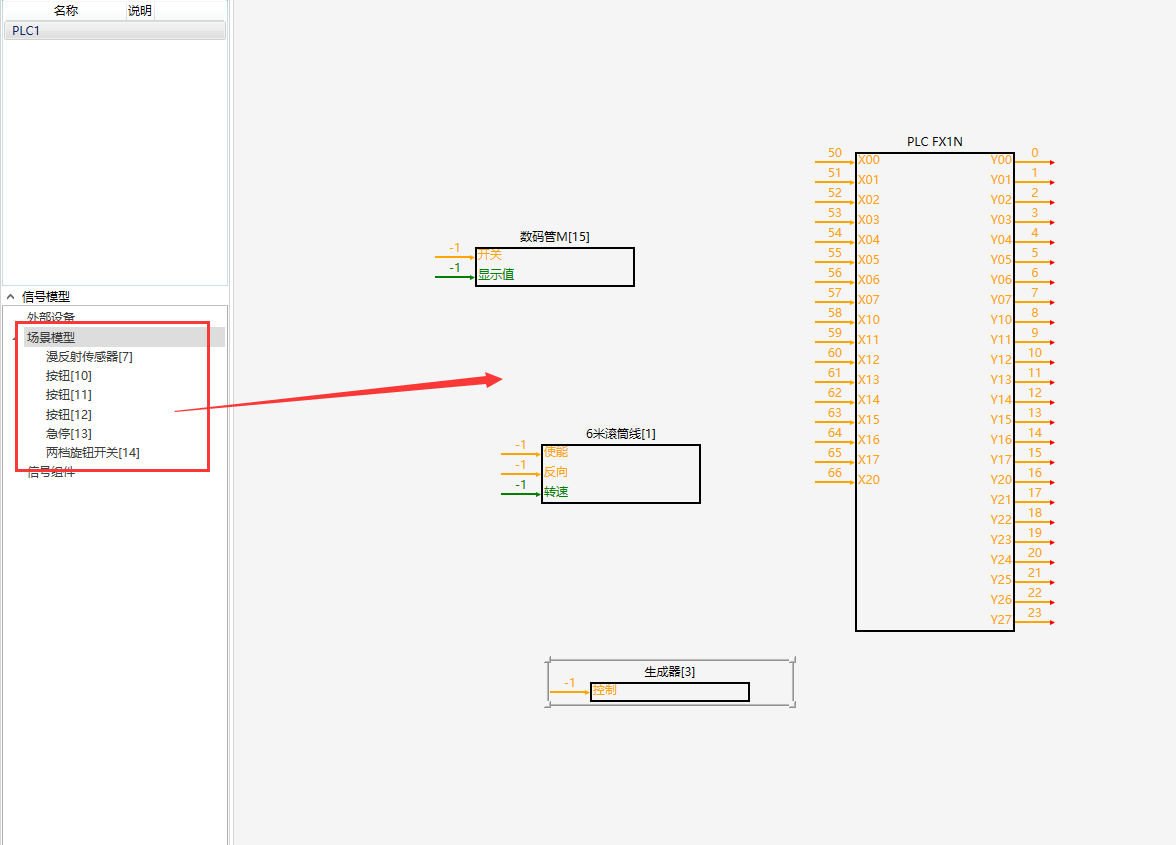
Task: Click the X13 input pin
Action: (x=869, y=380)
